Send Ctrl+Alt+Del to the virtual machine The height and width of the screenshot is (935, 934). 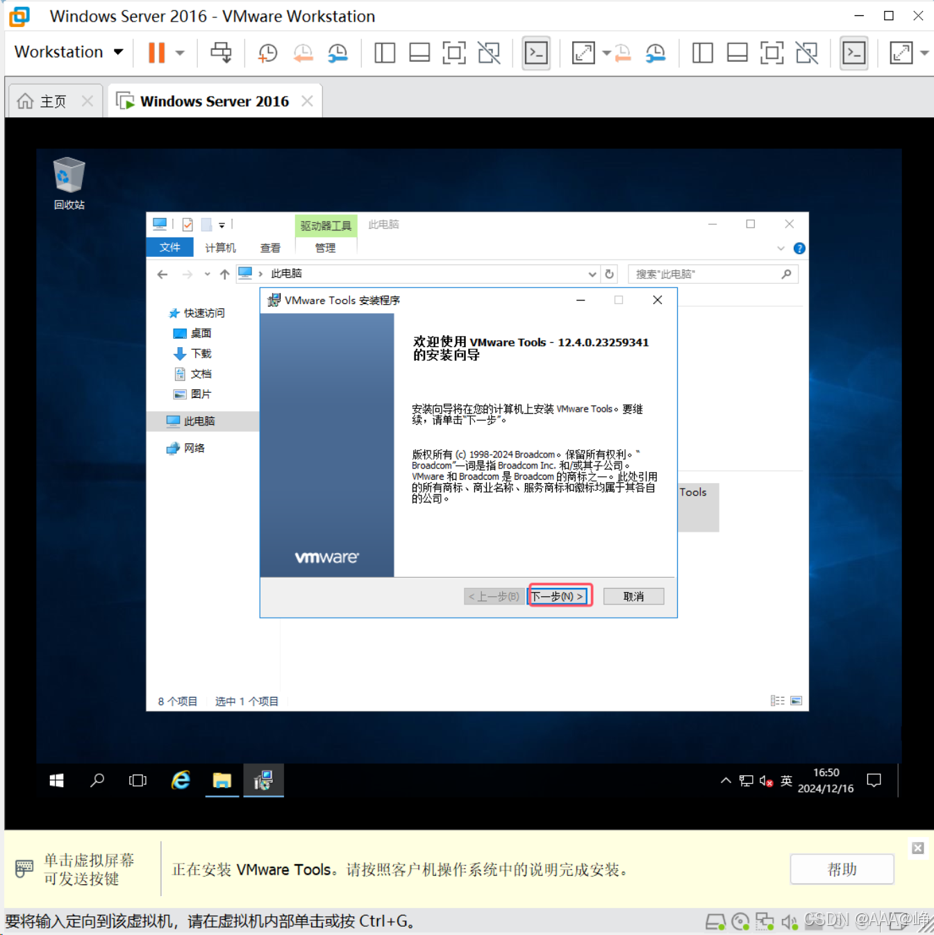tap(221, 52)
